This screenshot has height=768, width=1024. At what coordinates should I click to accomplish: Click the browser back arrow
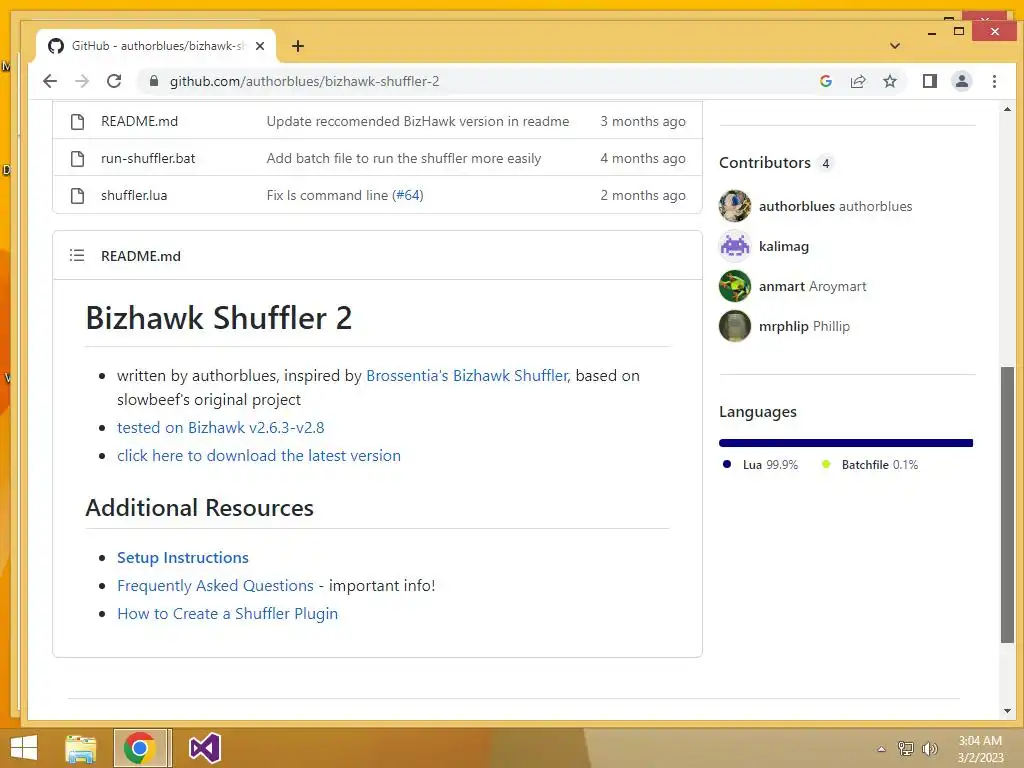pyautogui.click(x=50, y=81)
